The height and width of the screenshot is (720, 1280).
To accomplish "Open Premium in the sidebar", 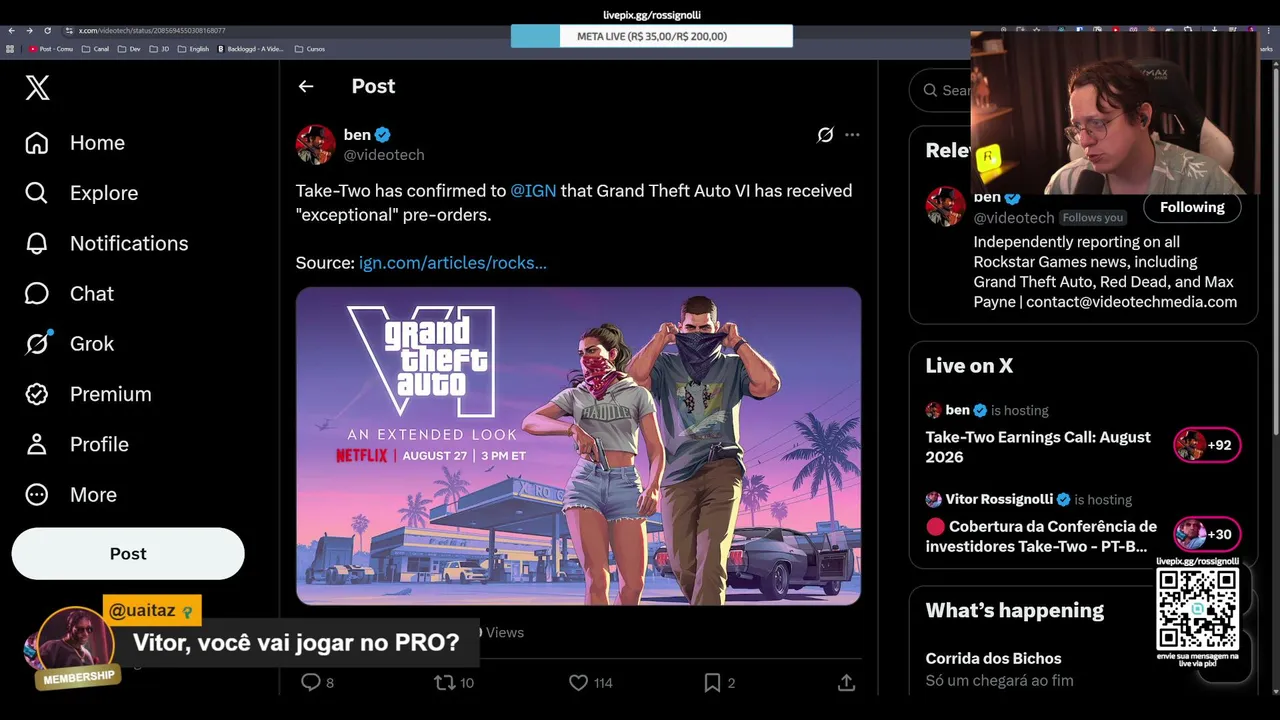I will coord(88,394).
